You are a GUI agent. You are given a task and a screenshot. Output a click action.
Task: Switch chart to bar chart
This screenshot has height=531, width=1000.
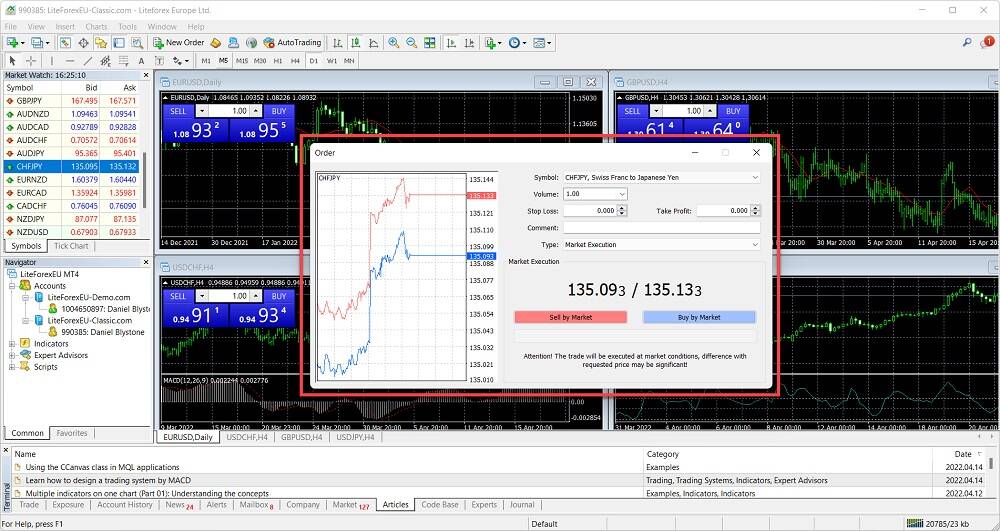(x=337, y=43)
